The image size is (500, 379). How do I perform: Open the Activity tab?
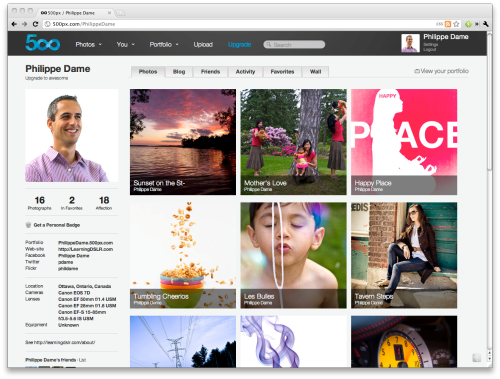(245, 72)
